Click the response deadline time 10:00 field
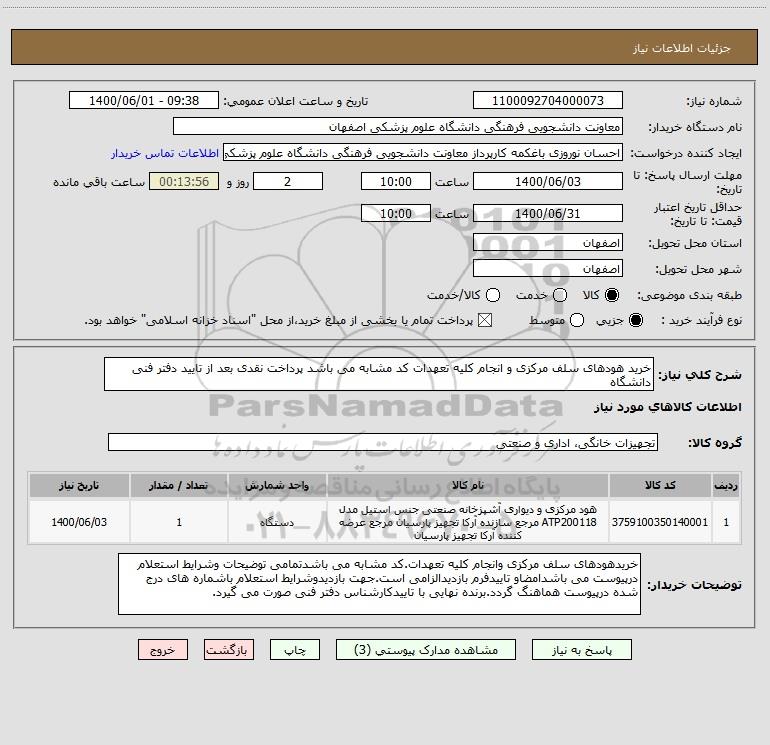Viewport: 770px width, 745px height. (396, 181)
